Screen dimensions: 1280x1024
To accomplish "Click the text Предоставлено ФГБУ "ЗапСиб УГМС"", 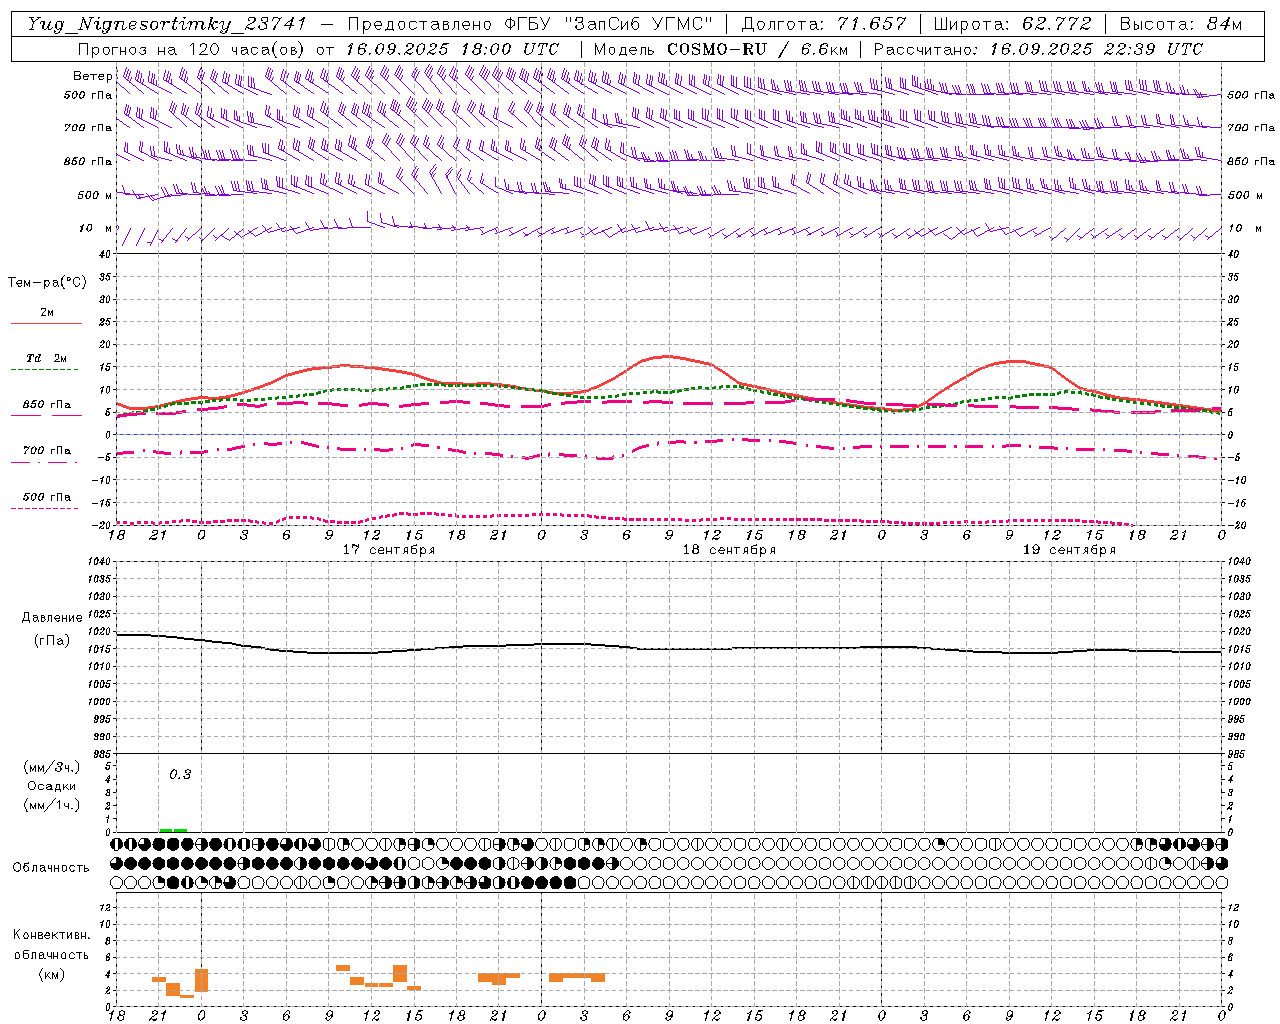I will click(531, 24).
